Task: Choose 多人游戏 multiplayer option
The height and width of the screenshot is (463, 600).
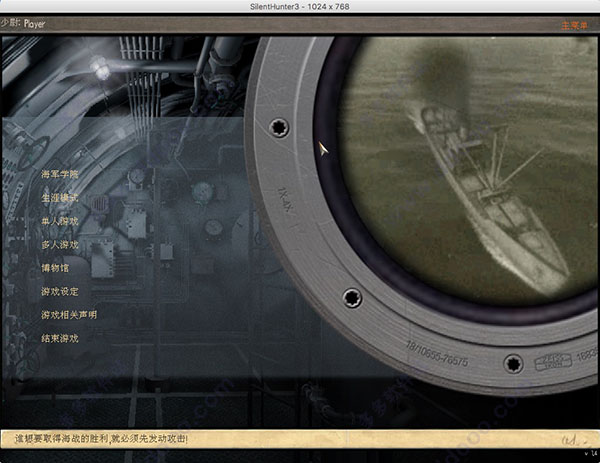Action: [x=59, y=245]
